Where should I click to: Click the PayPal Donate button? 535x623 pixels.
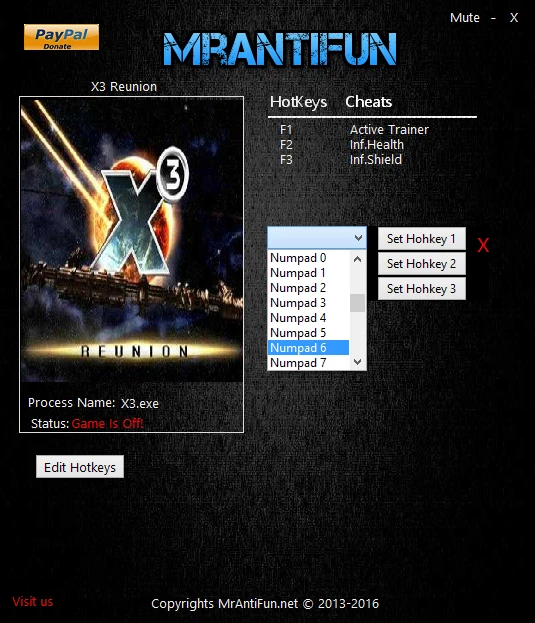pyautogui.click(x=61, y=37)
